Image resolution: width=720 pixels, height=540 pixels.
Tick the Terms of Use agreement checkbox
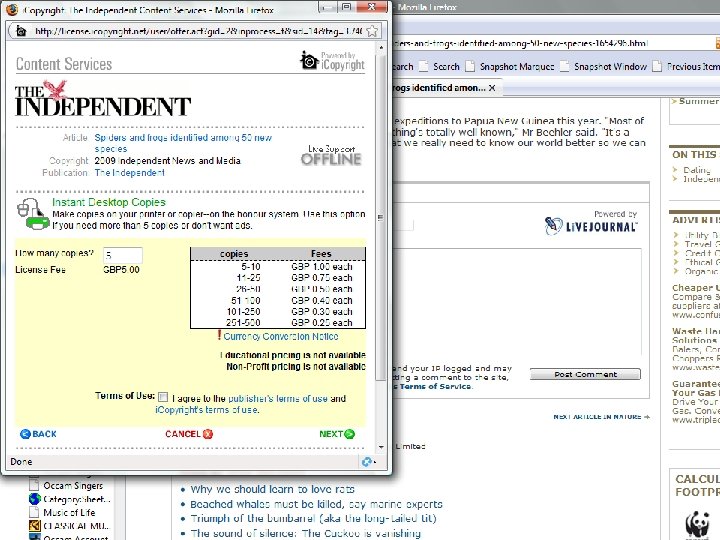163,396
